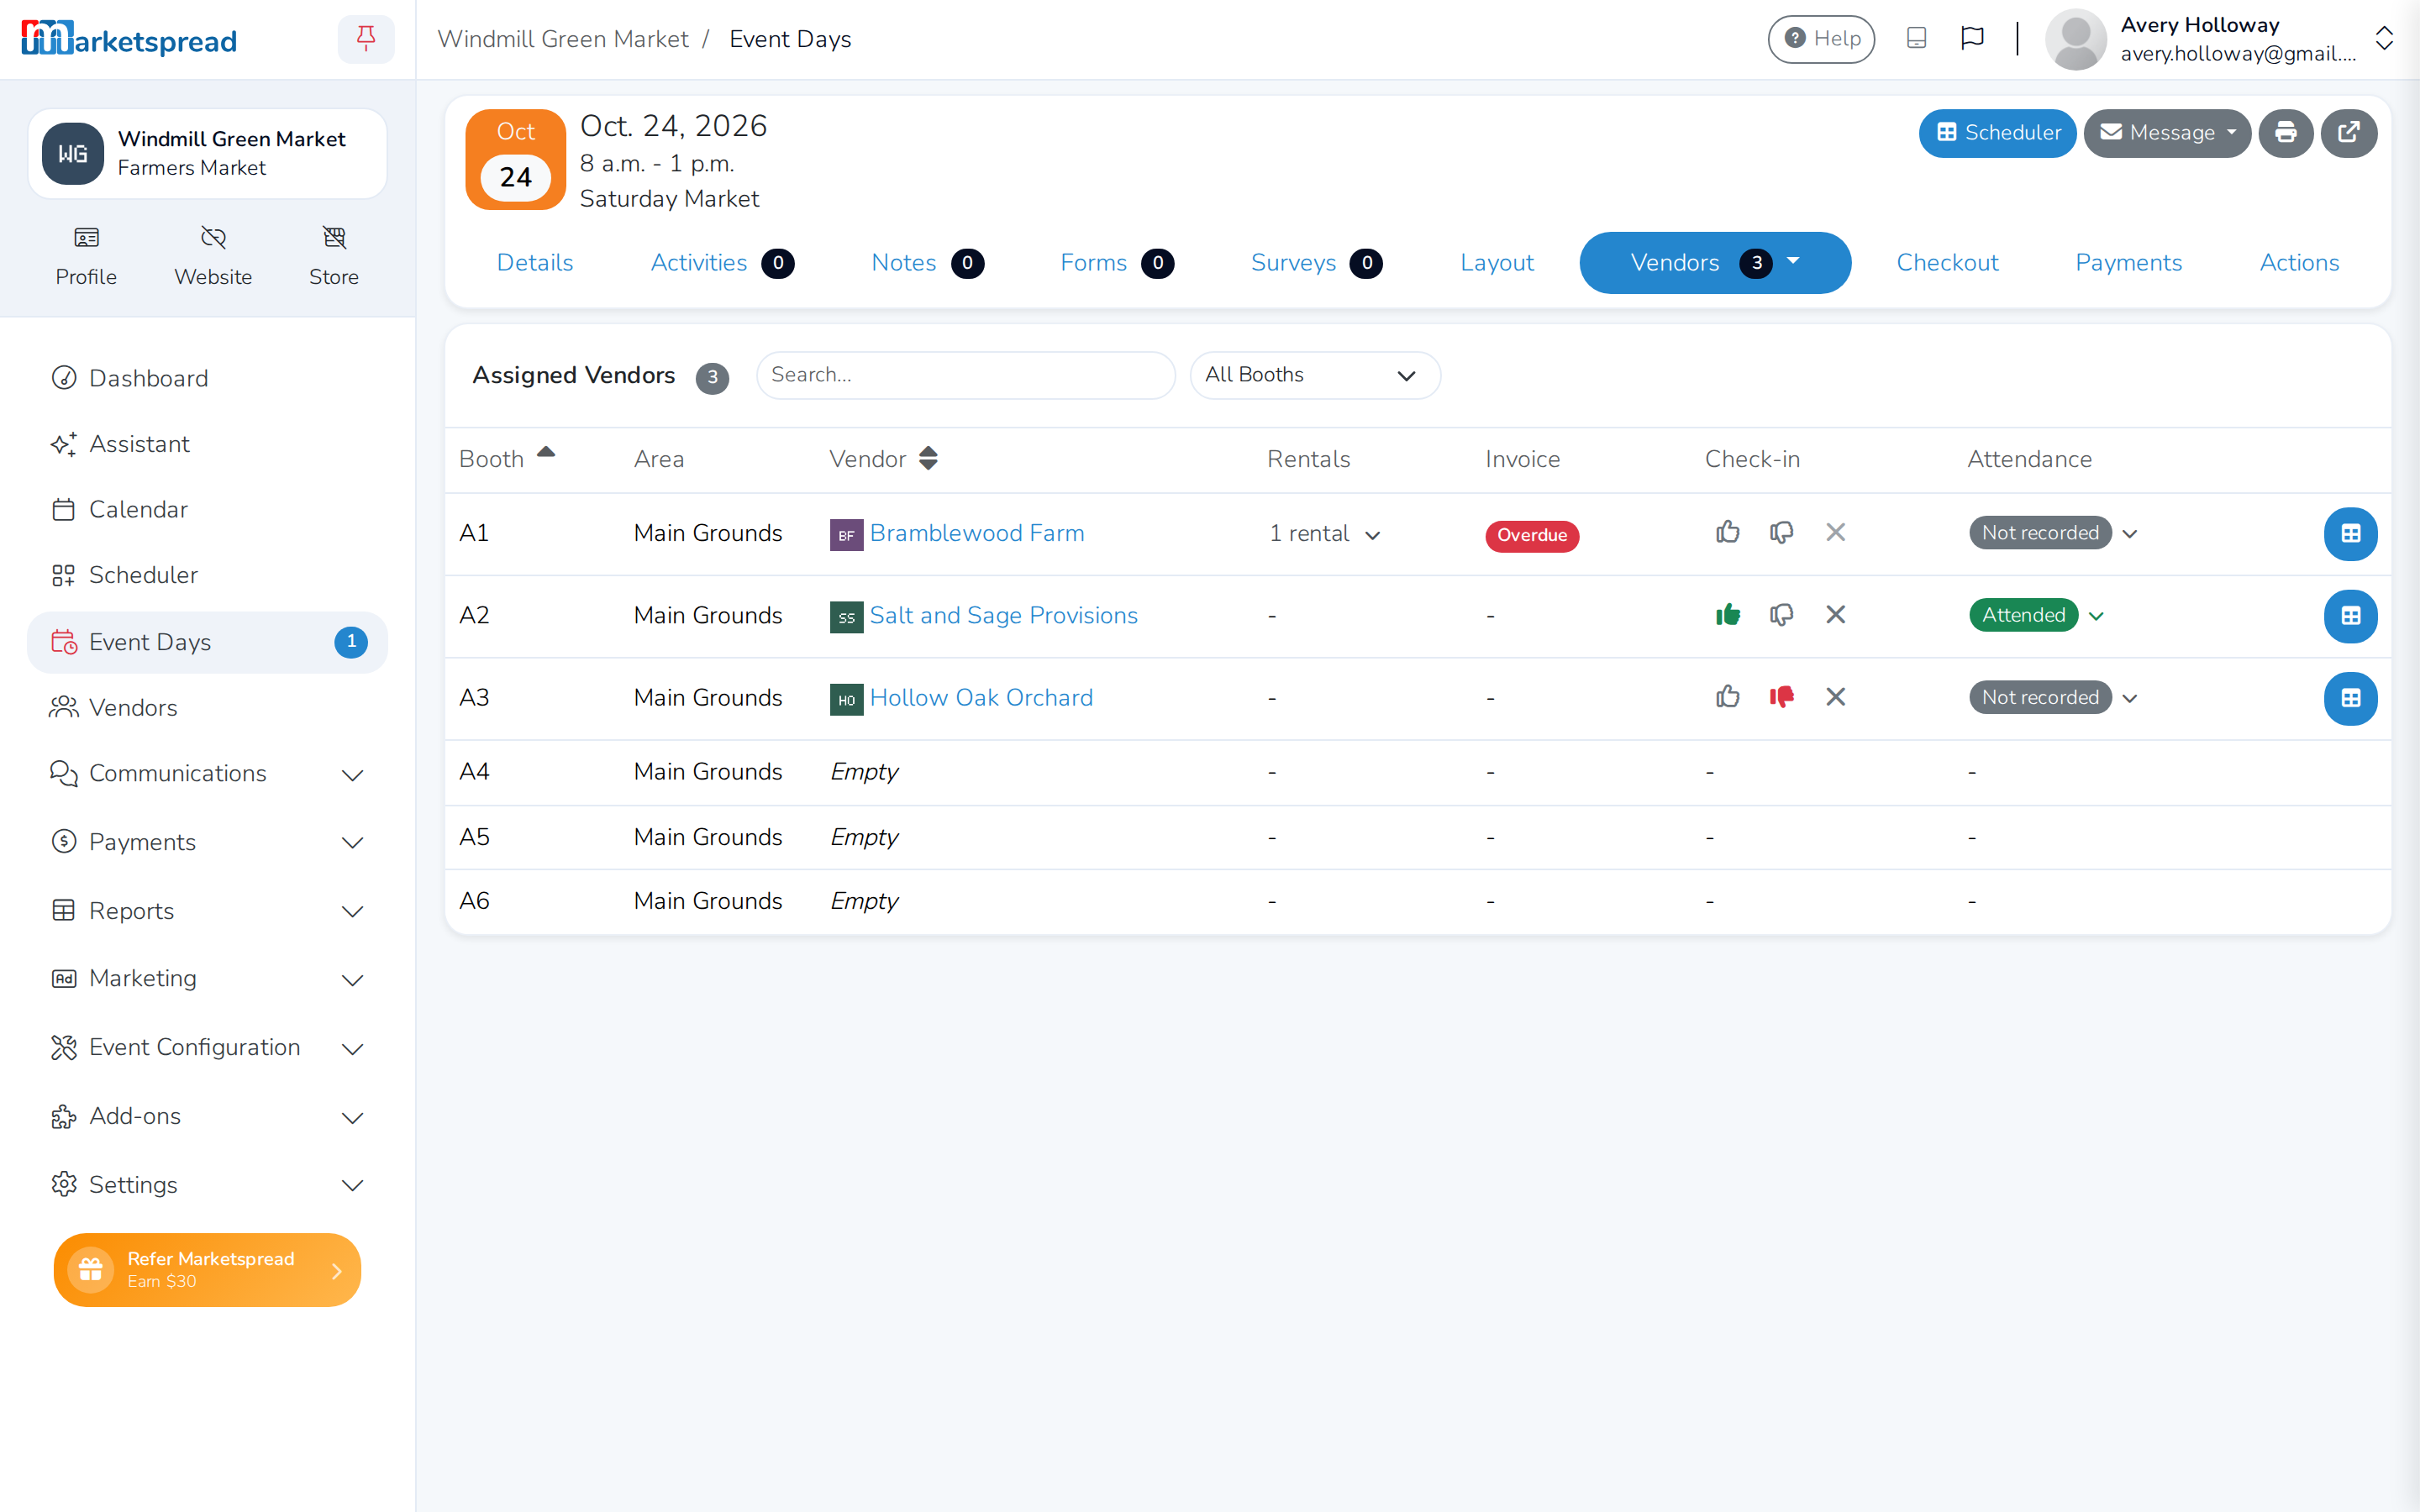
Task: Go to Dashboard in sidebar
Action: pyautogui.click(x=207, y=378)
